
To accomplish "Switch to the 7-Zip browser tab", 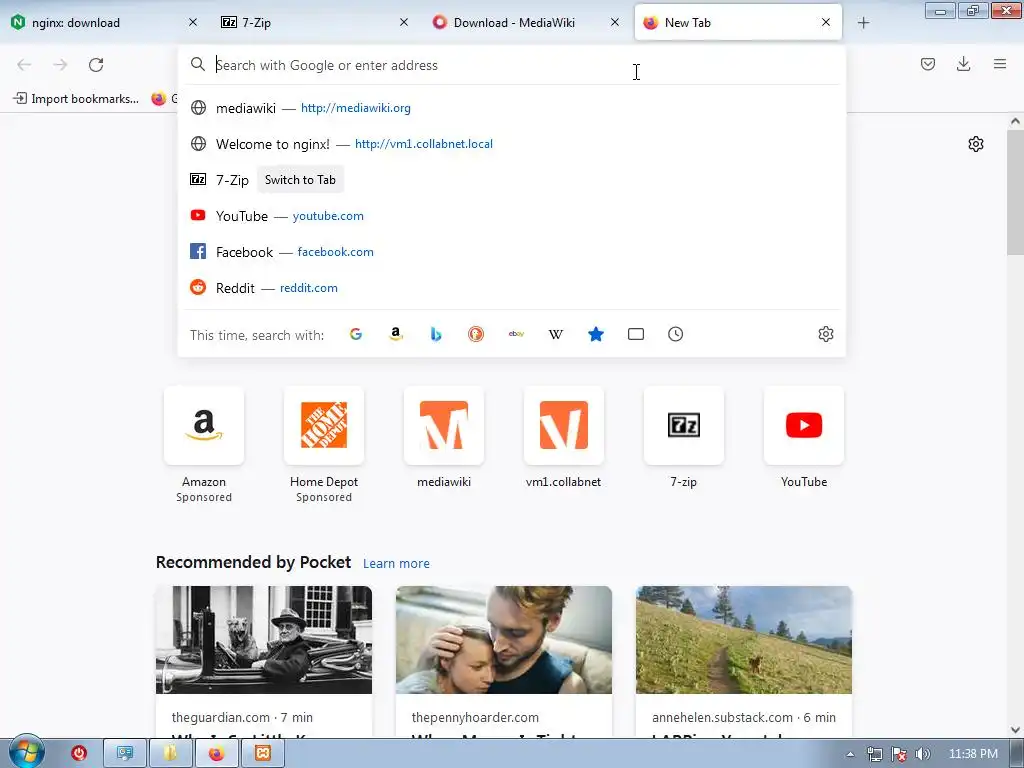I will click(307, 22).
